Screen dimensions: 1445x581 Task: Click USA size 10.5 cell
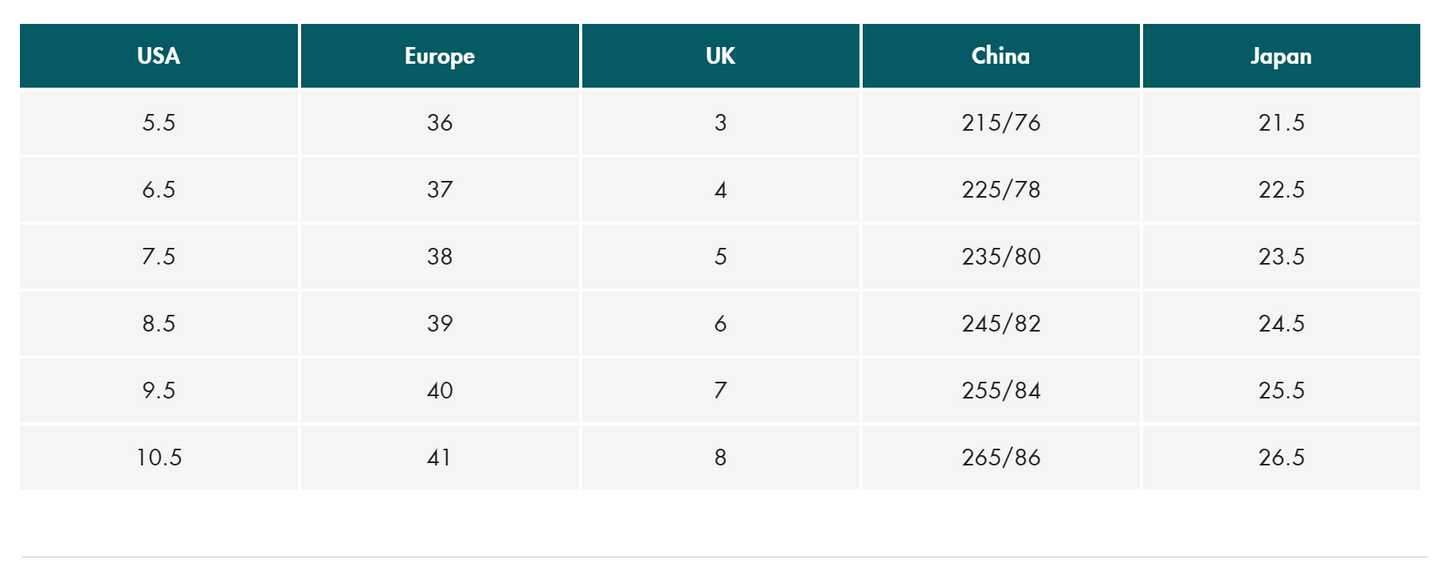[x=159, y=457]
